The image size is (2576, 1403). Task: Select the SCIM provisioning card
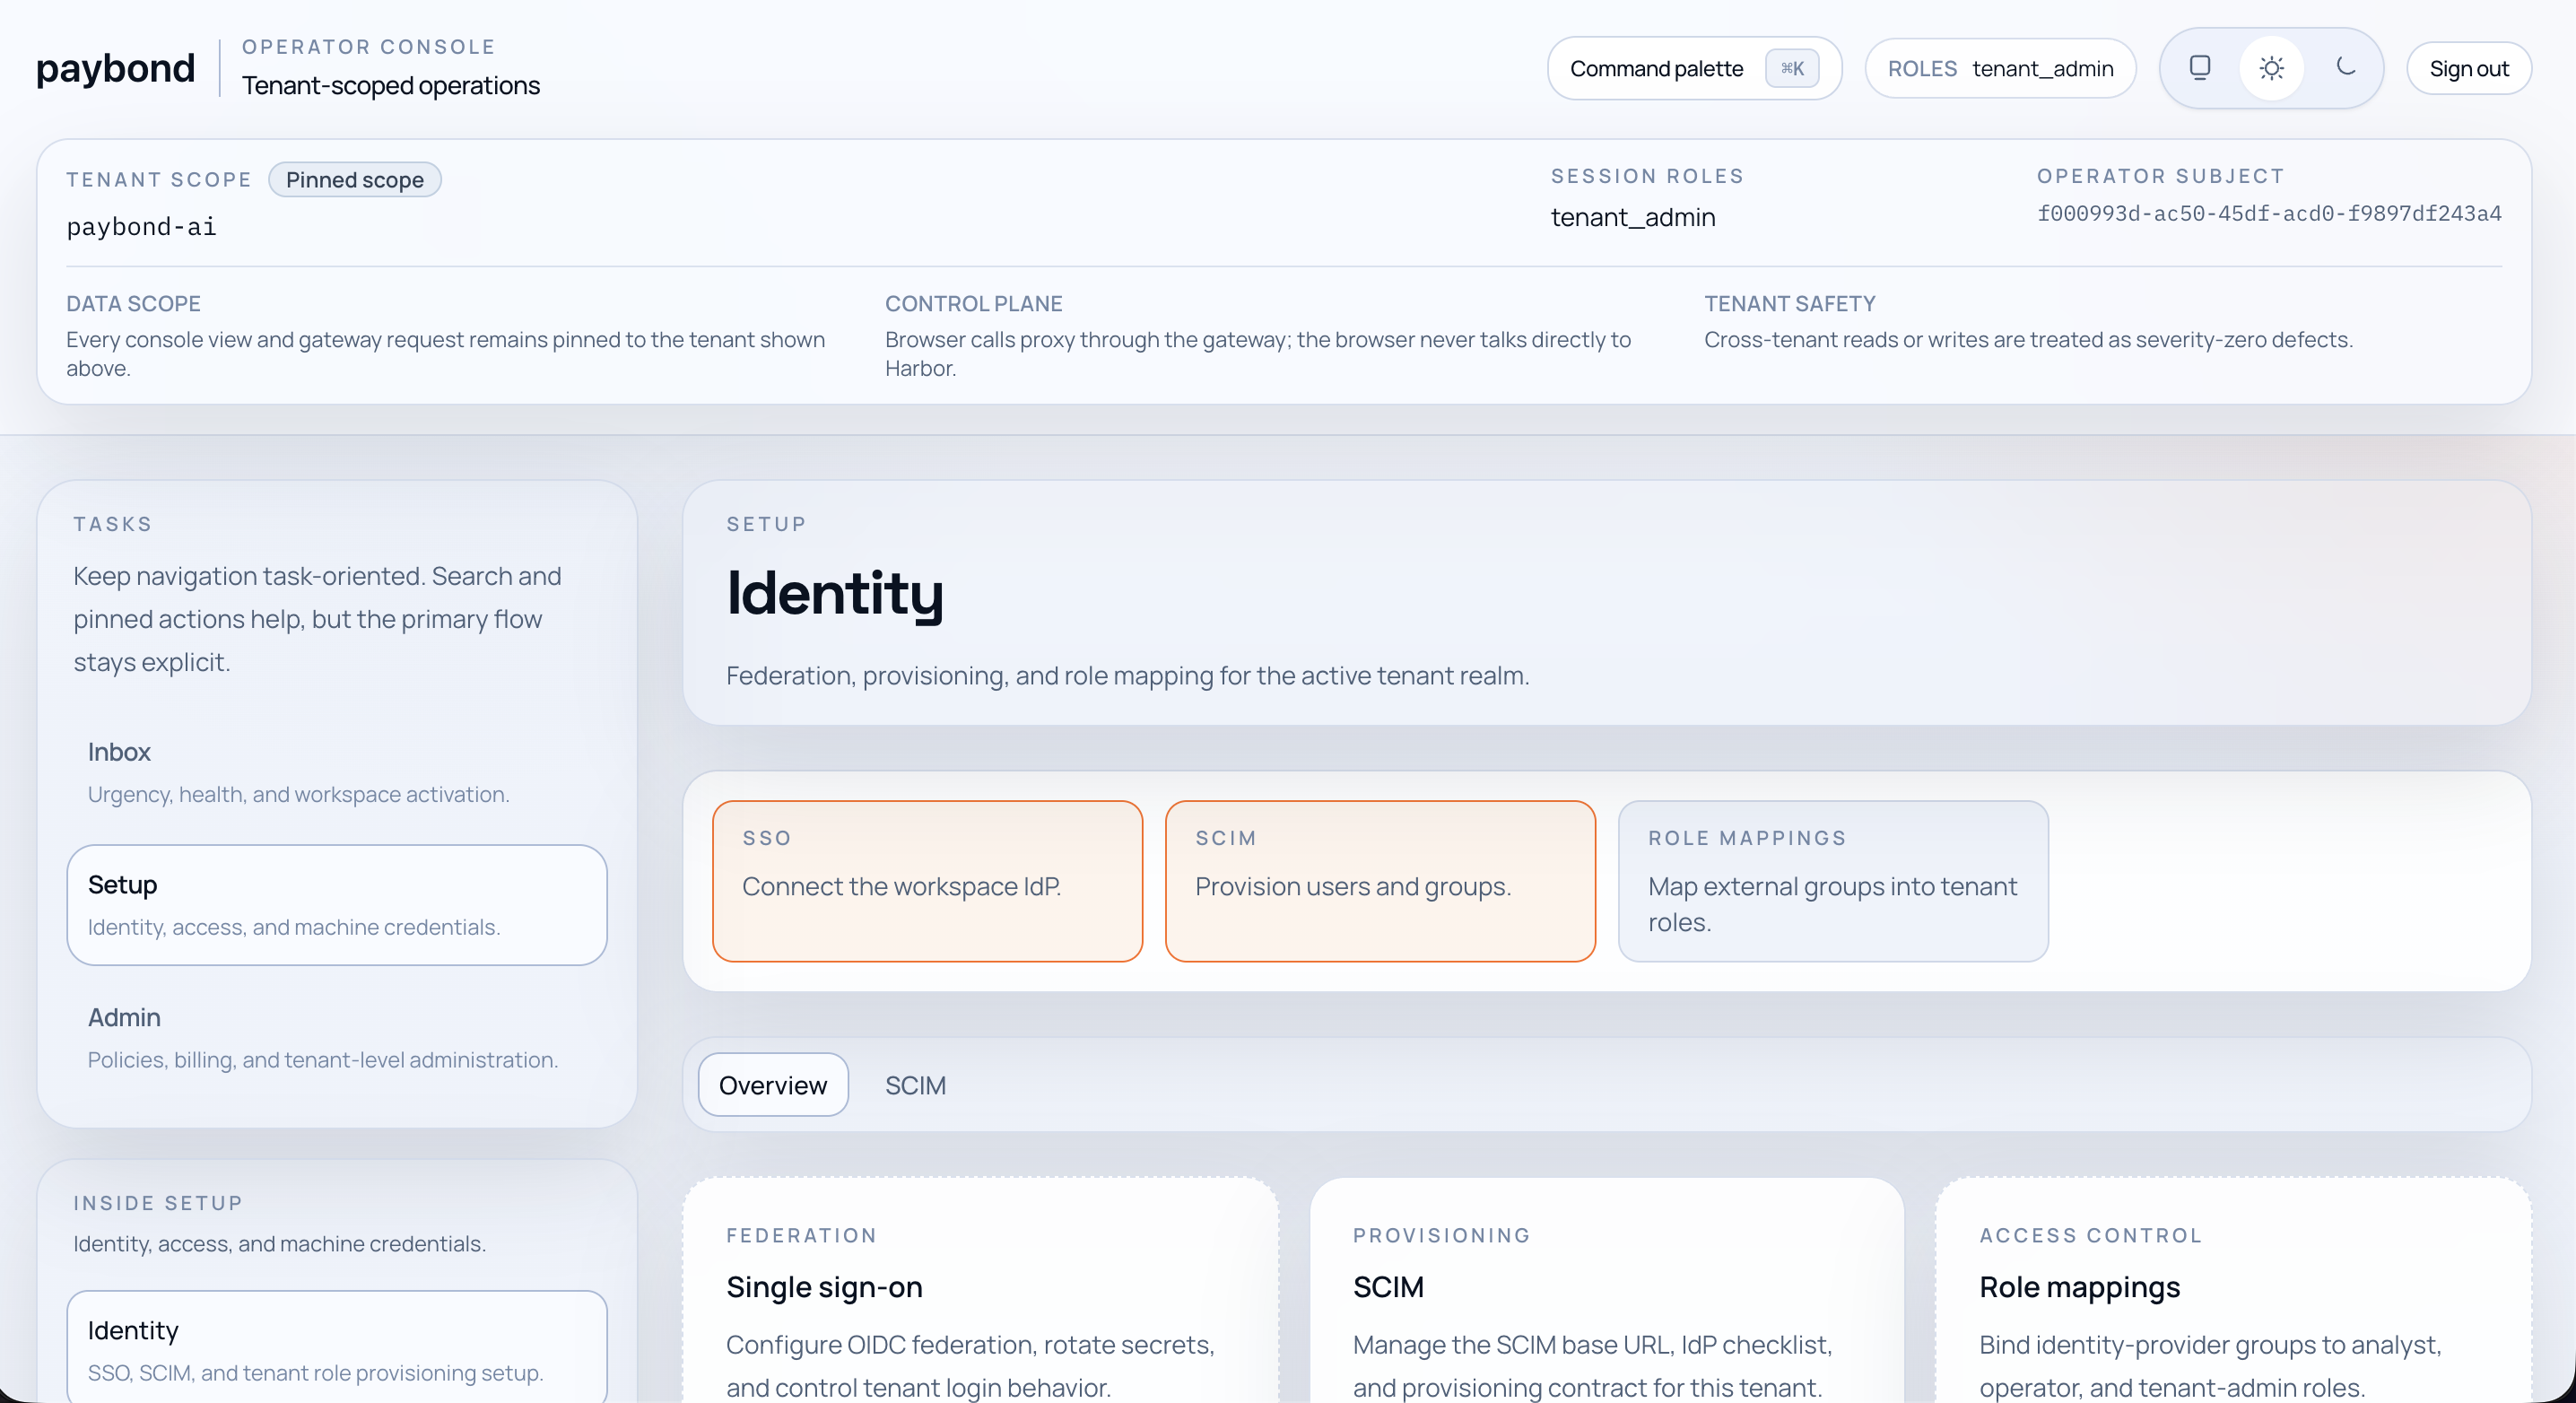click(1380, 880)
